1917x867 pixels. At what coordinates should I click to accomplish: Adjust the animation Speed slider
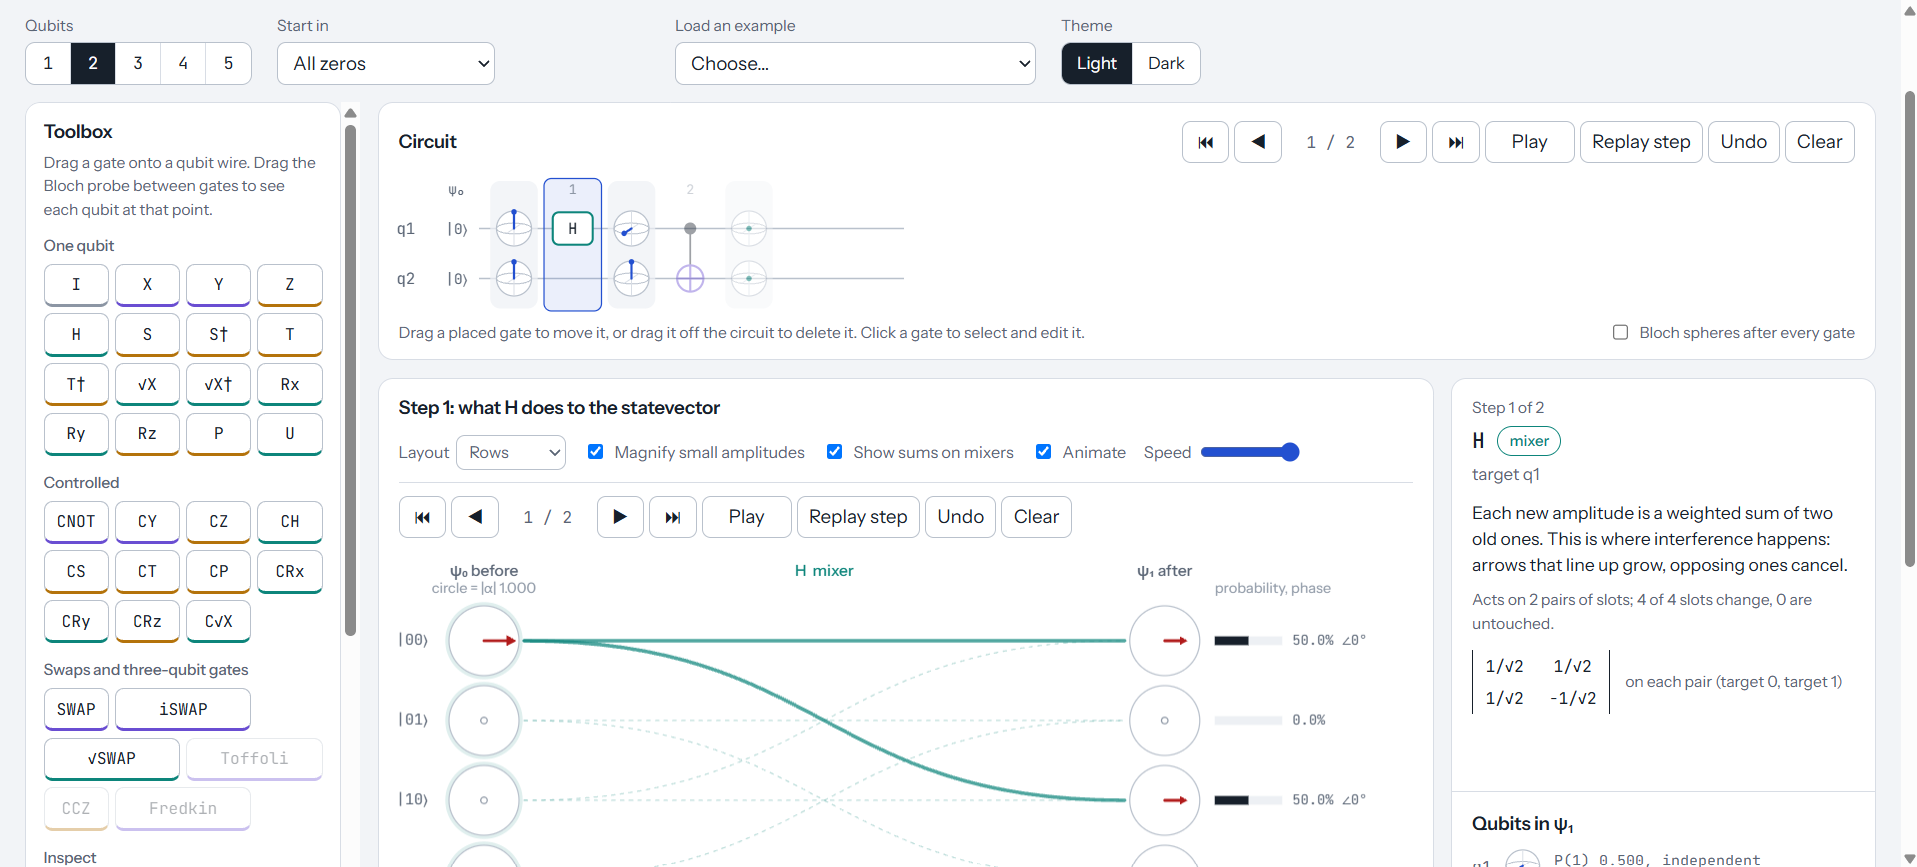click(1249, 452)
